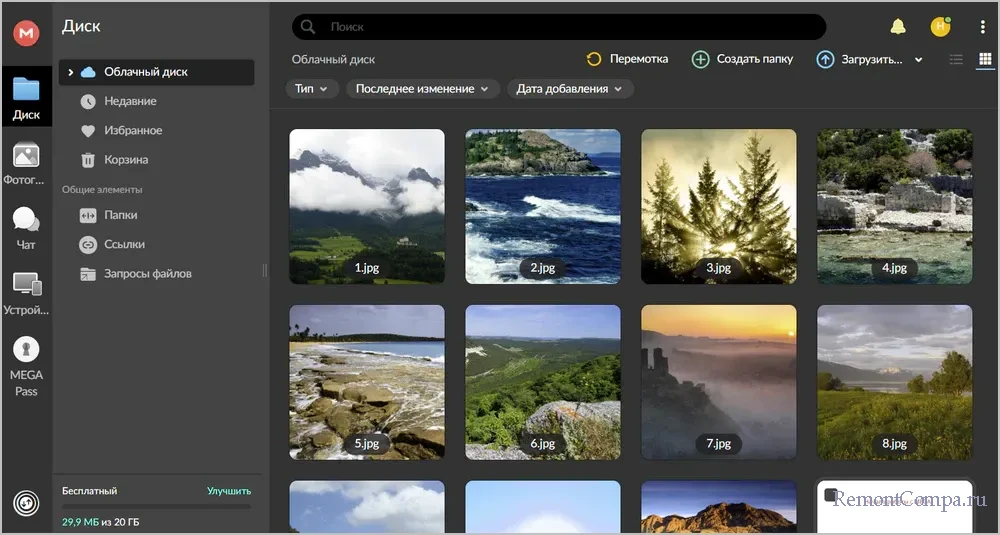
Task: Click the user avatar icon
Action: pyautogui.click(x=940, y=27)
